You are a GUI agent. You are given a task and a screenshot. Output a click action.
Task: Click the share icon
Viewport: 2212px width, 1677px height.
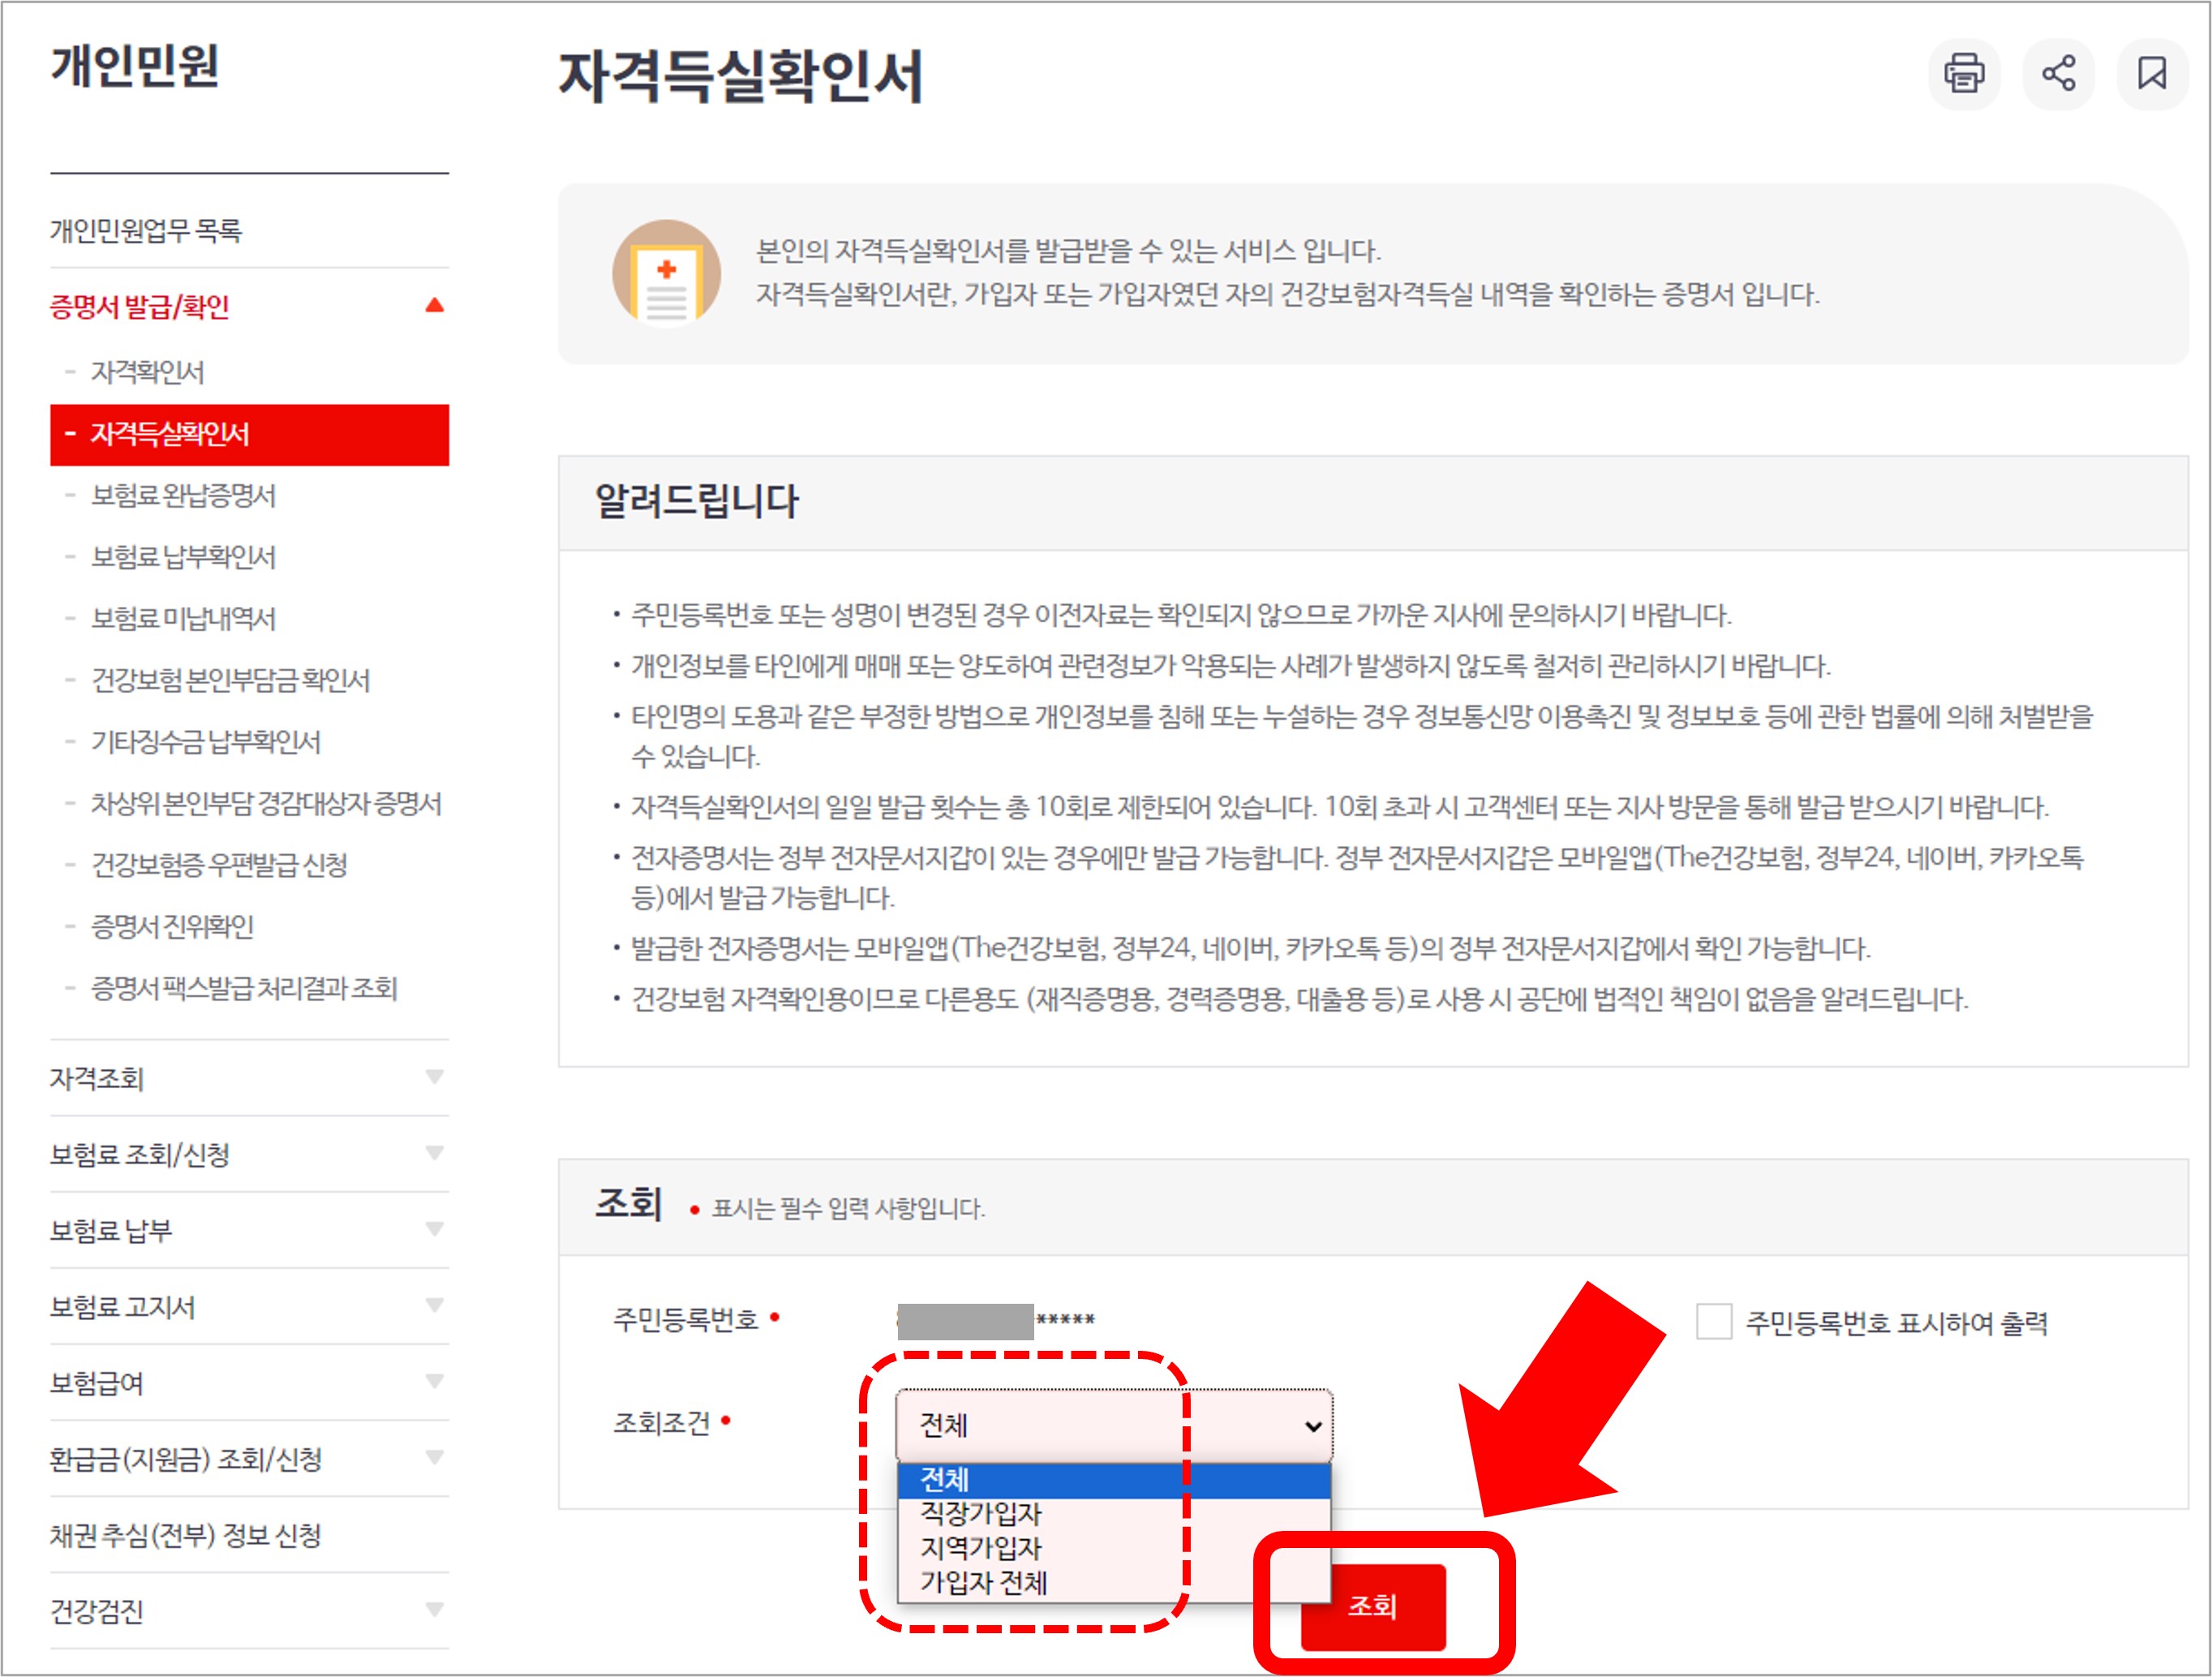(2058, 74)
